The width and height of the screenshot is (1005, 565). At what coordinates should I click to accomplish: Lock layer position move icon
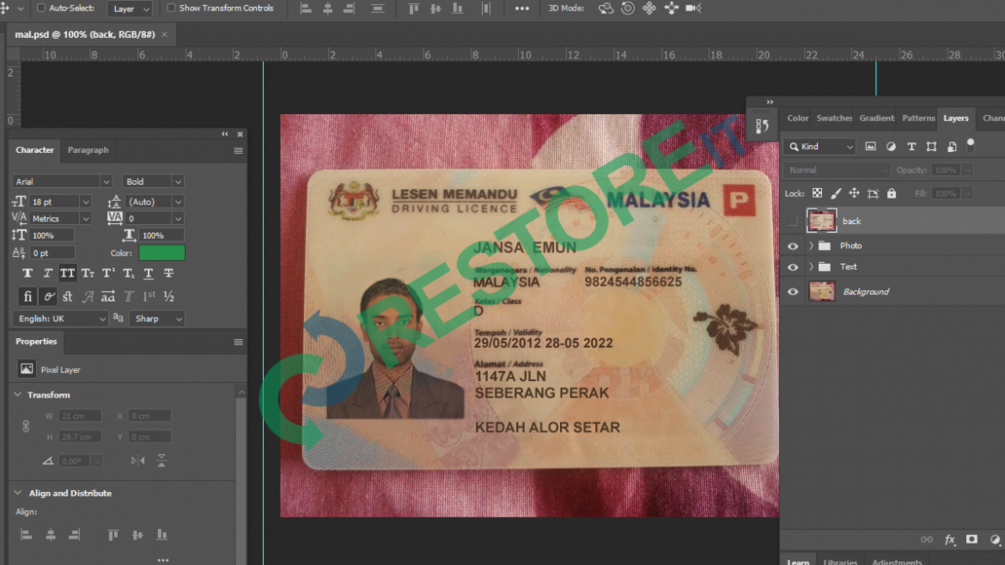coord(854,193)
